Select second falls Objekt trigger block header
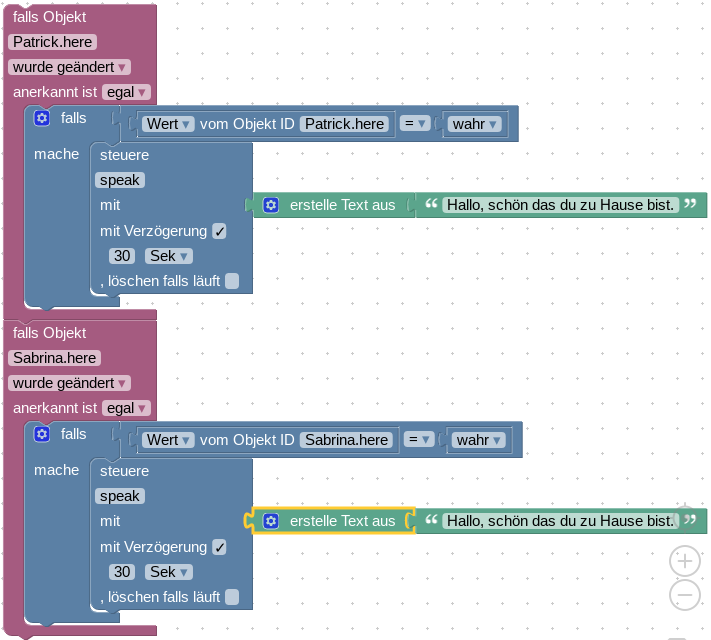 [x=49, y=333]
